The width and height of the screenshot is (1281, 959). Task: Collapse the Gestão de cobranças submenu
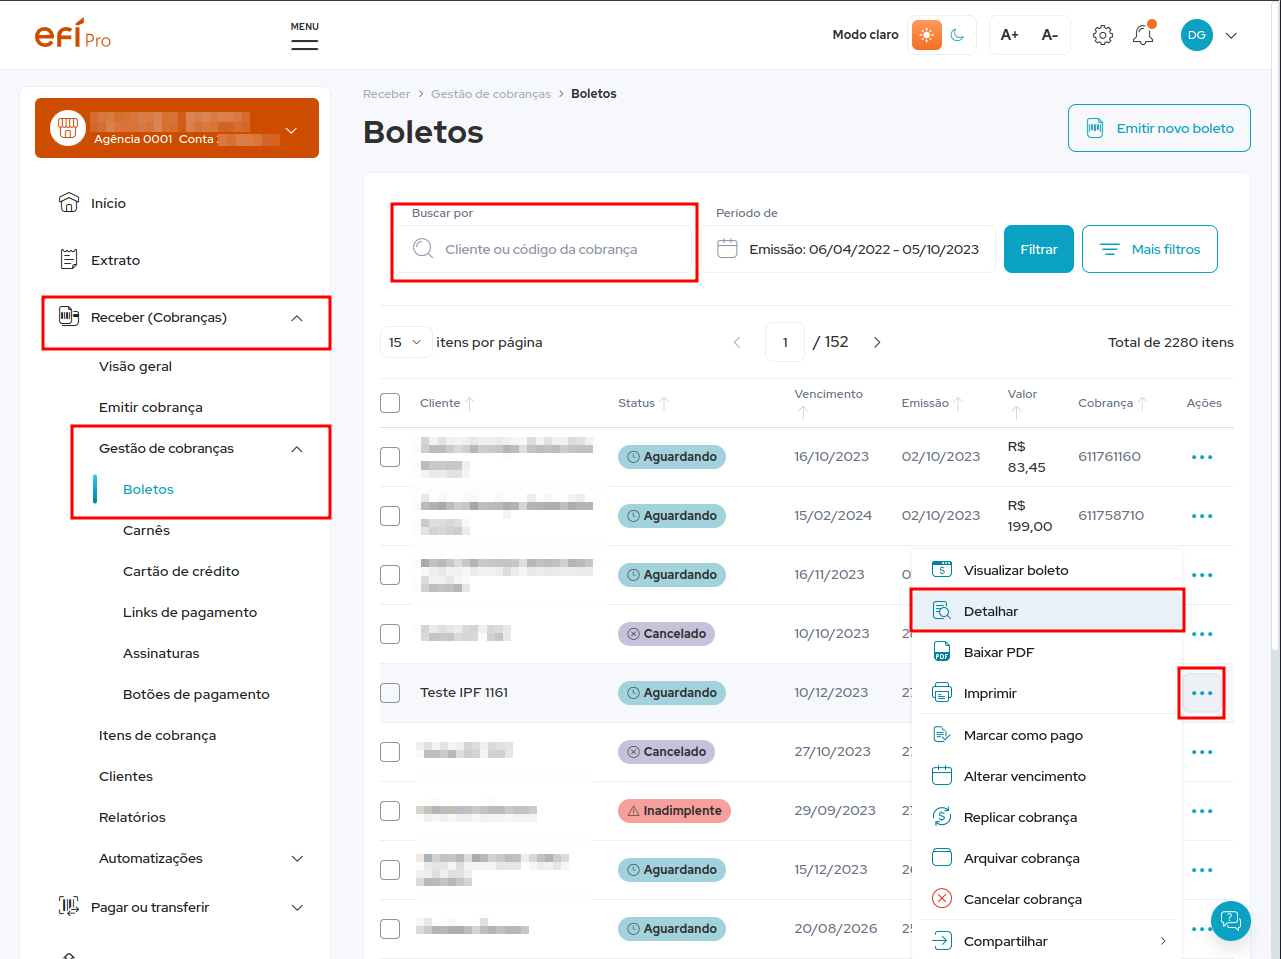(296, 449)
